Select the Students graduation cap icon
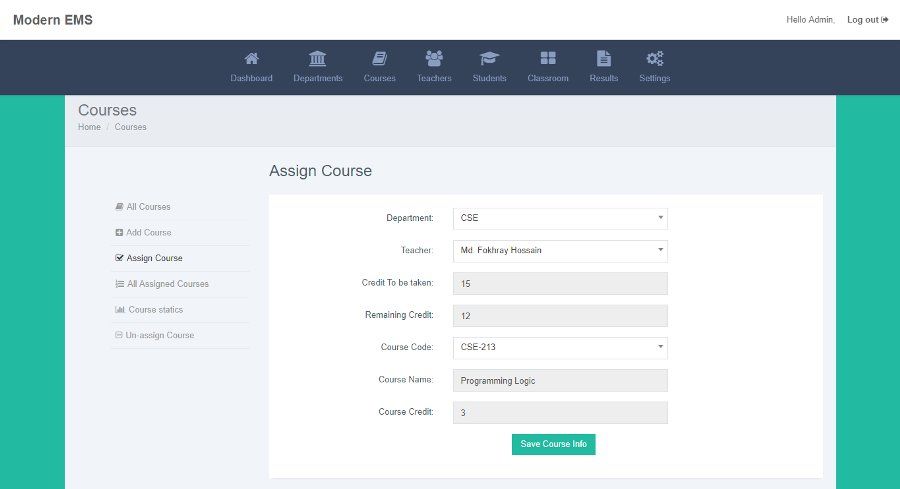 tap(489, 58)
